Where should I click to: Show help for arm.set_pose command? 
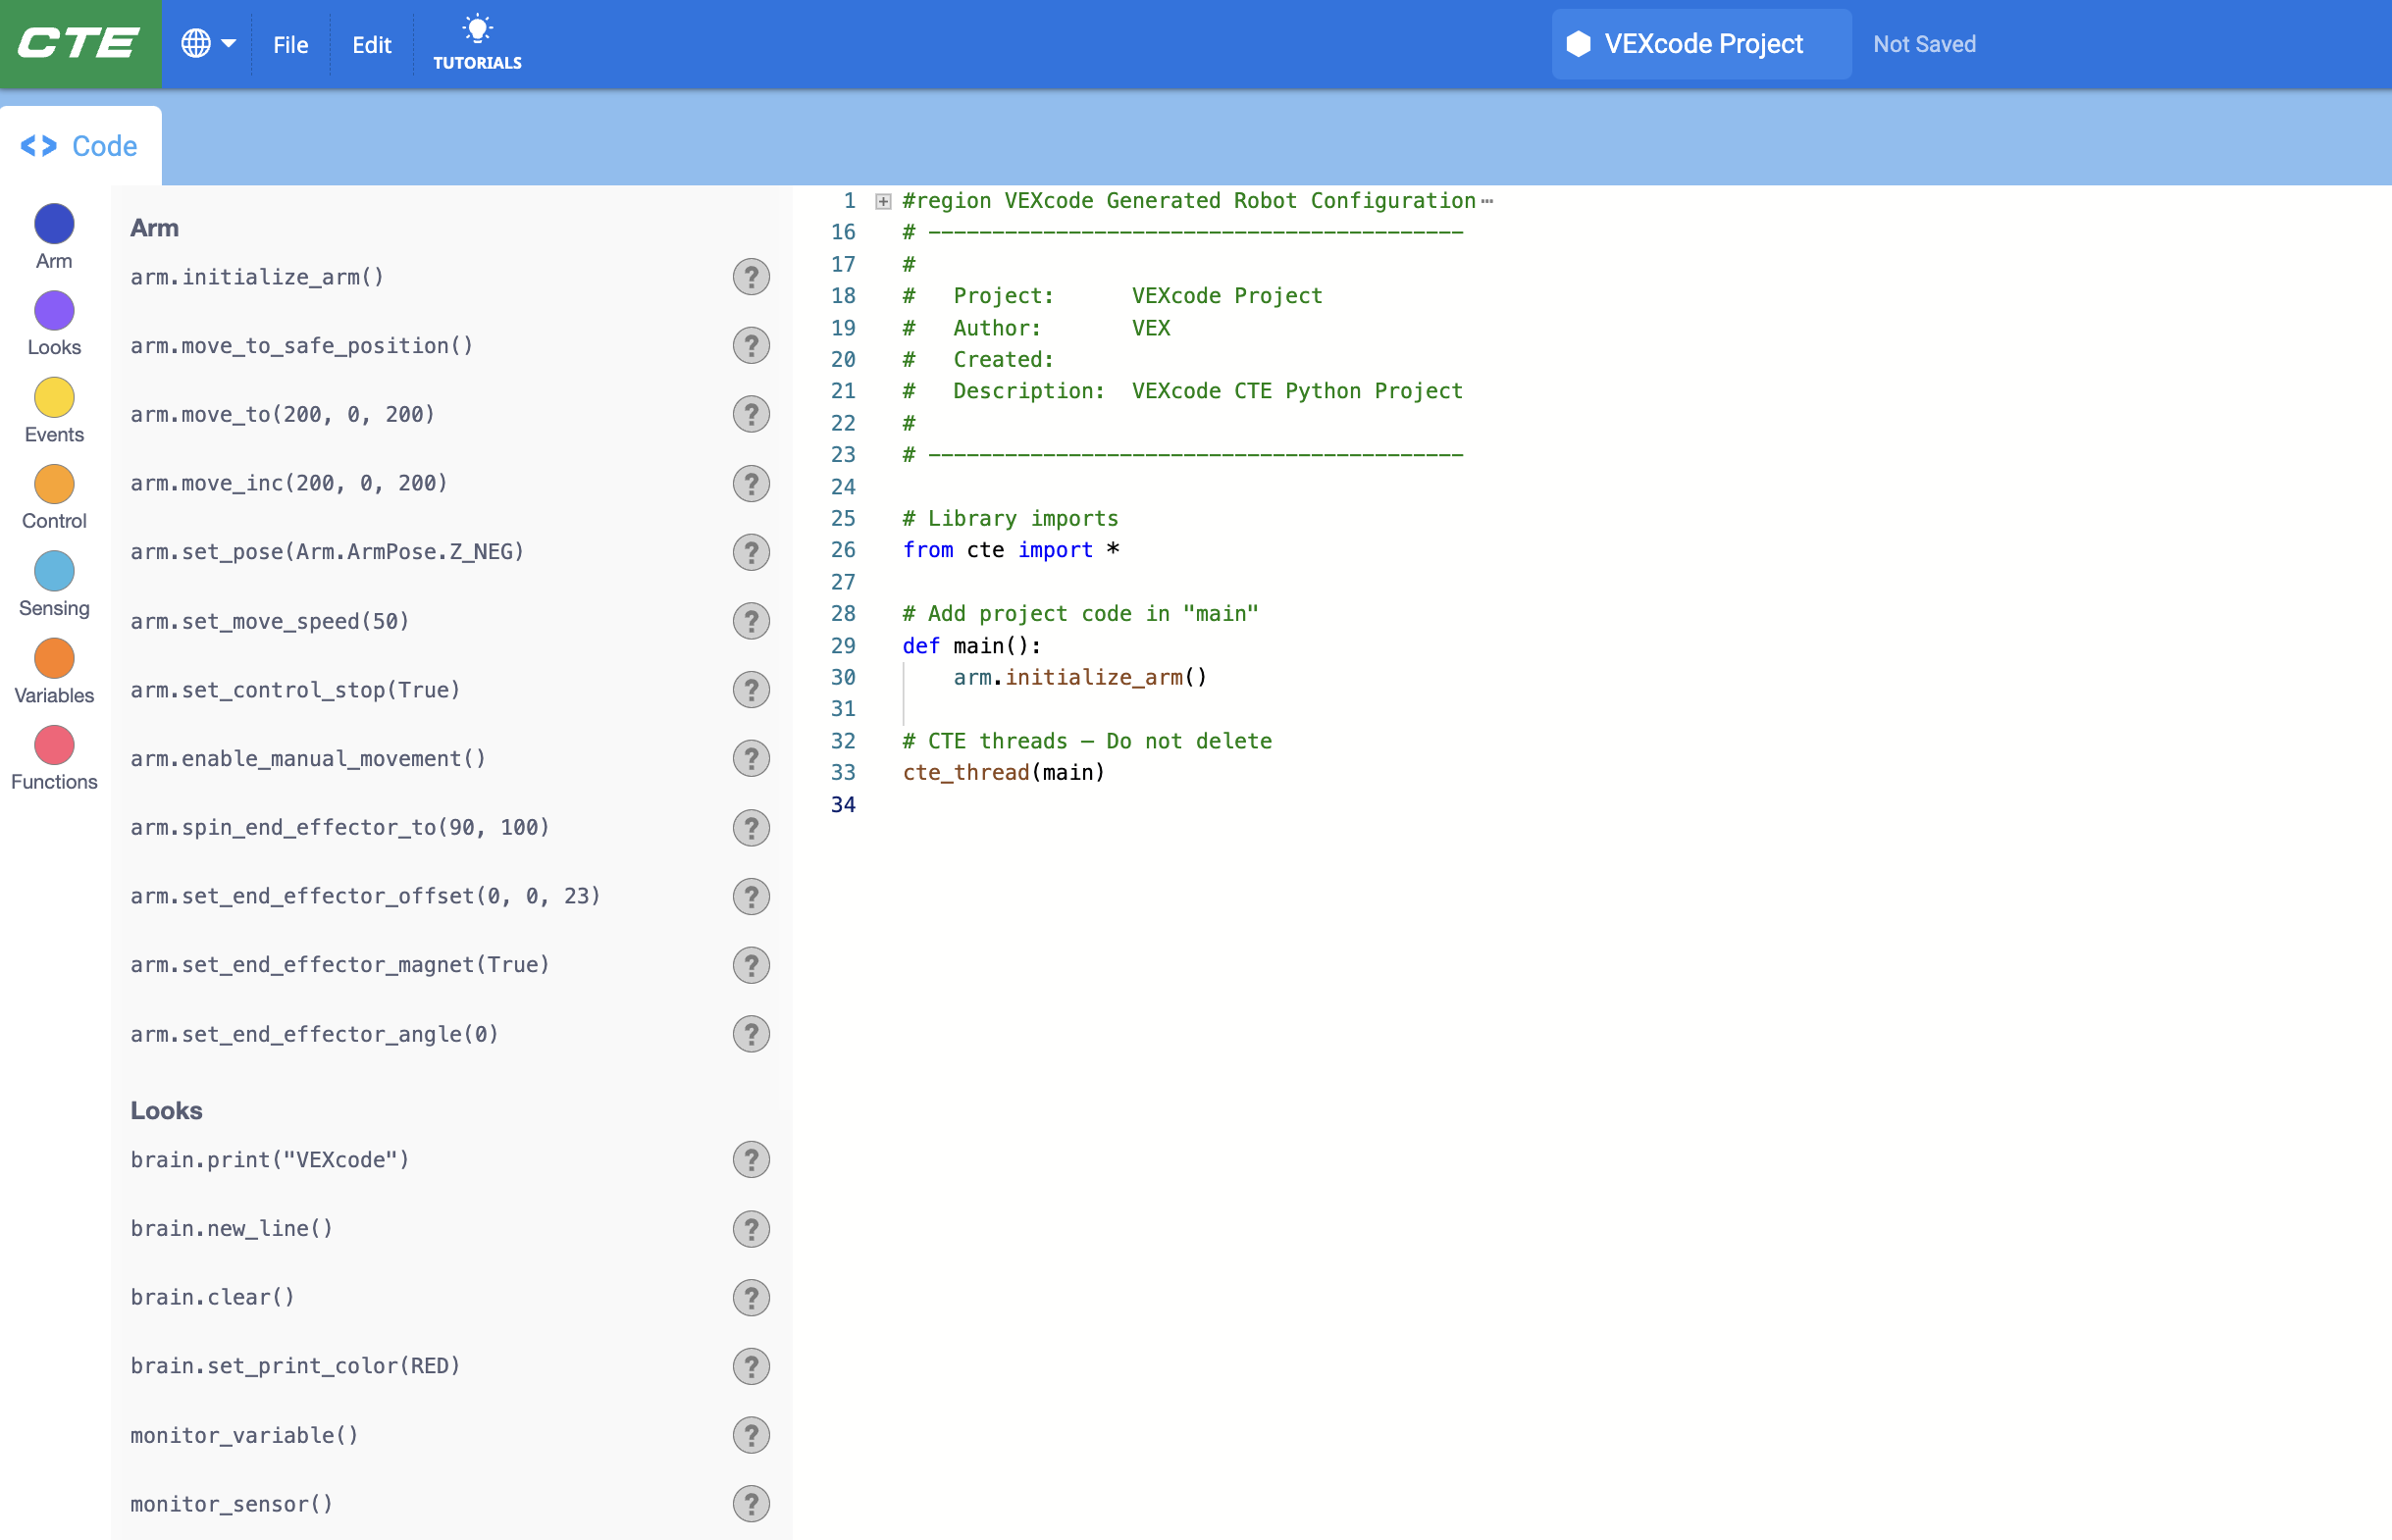[750, 552]
